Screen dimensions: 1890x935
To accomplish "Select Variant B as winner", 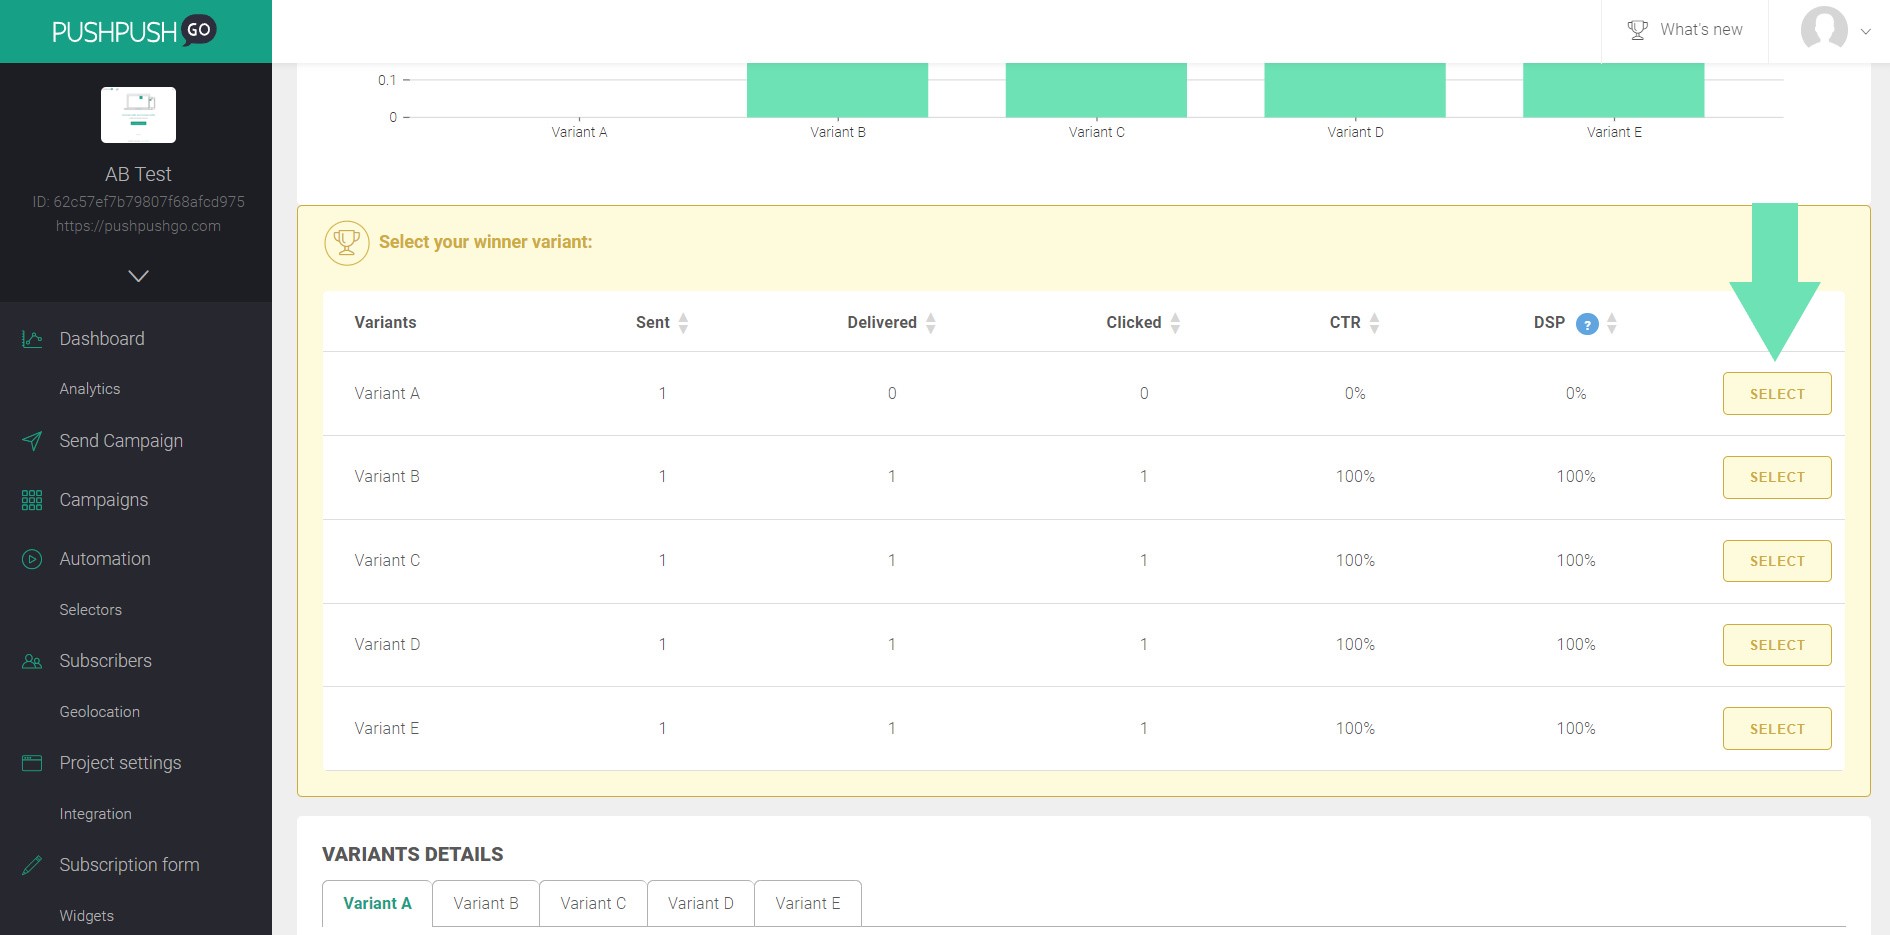I will coord(1777,477).
